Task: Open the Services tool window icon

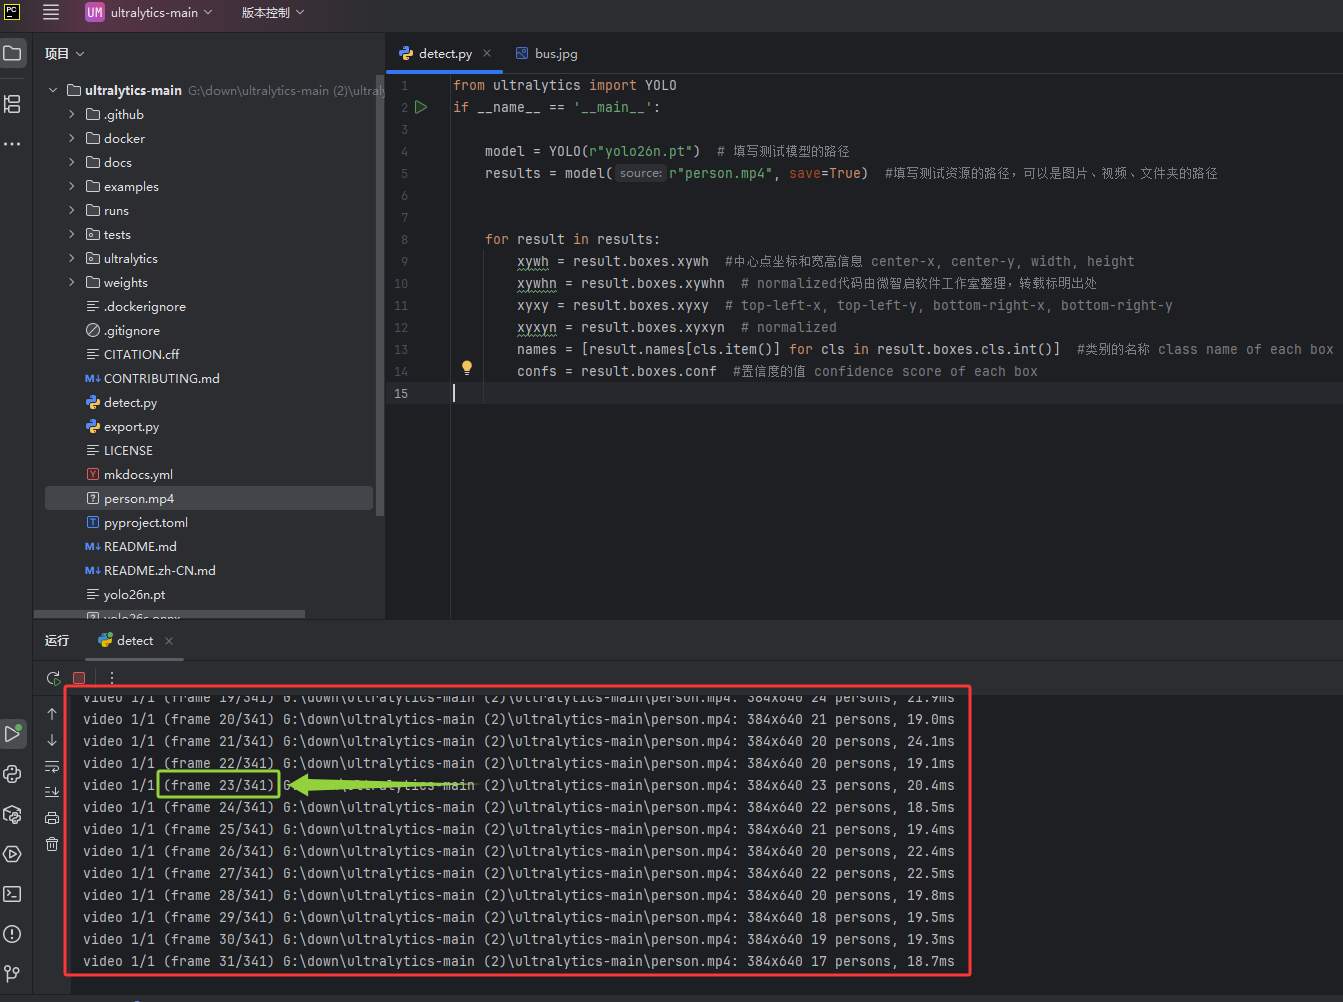Action: click(12, 854)
